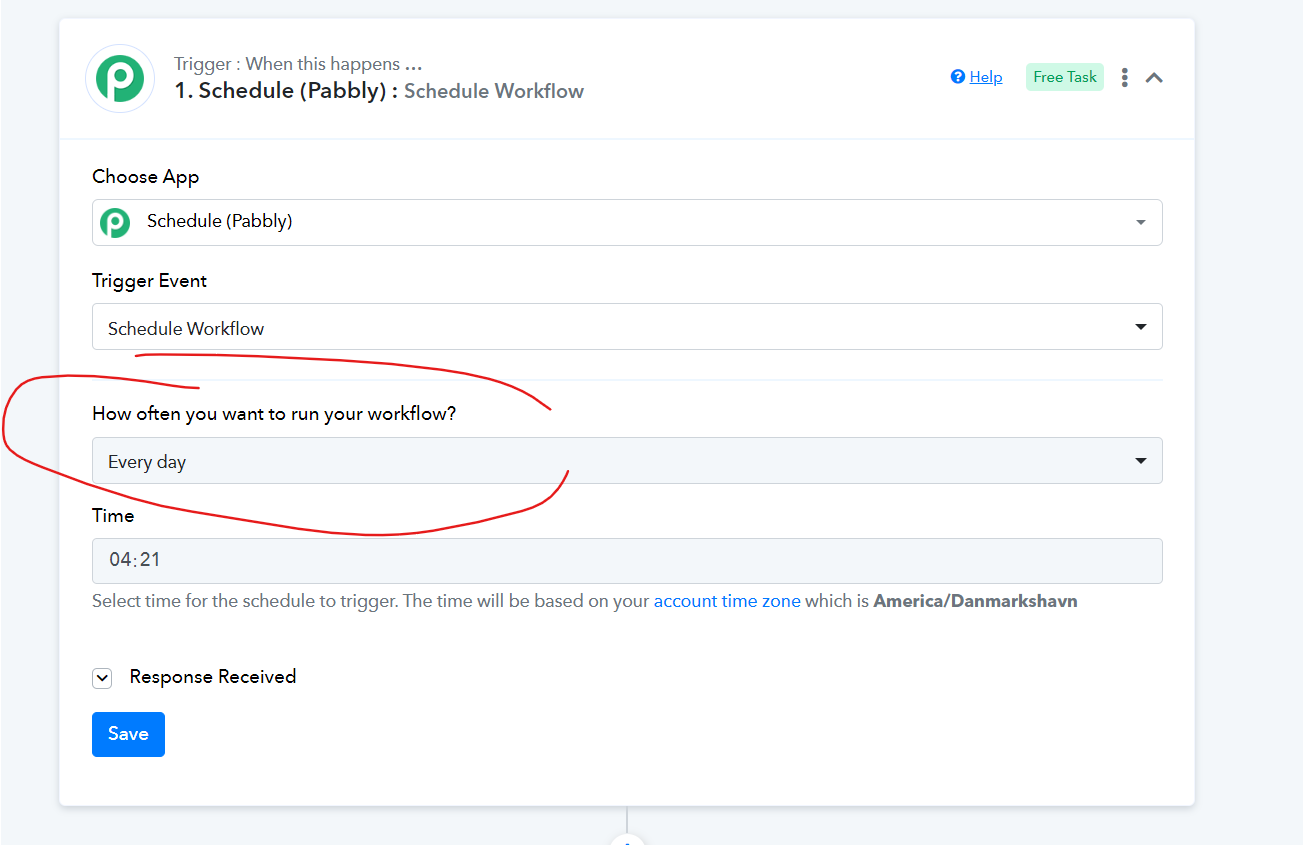
Task: Collapse the trigger step with the chevron
Action: pos(1154,77)
